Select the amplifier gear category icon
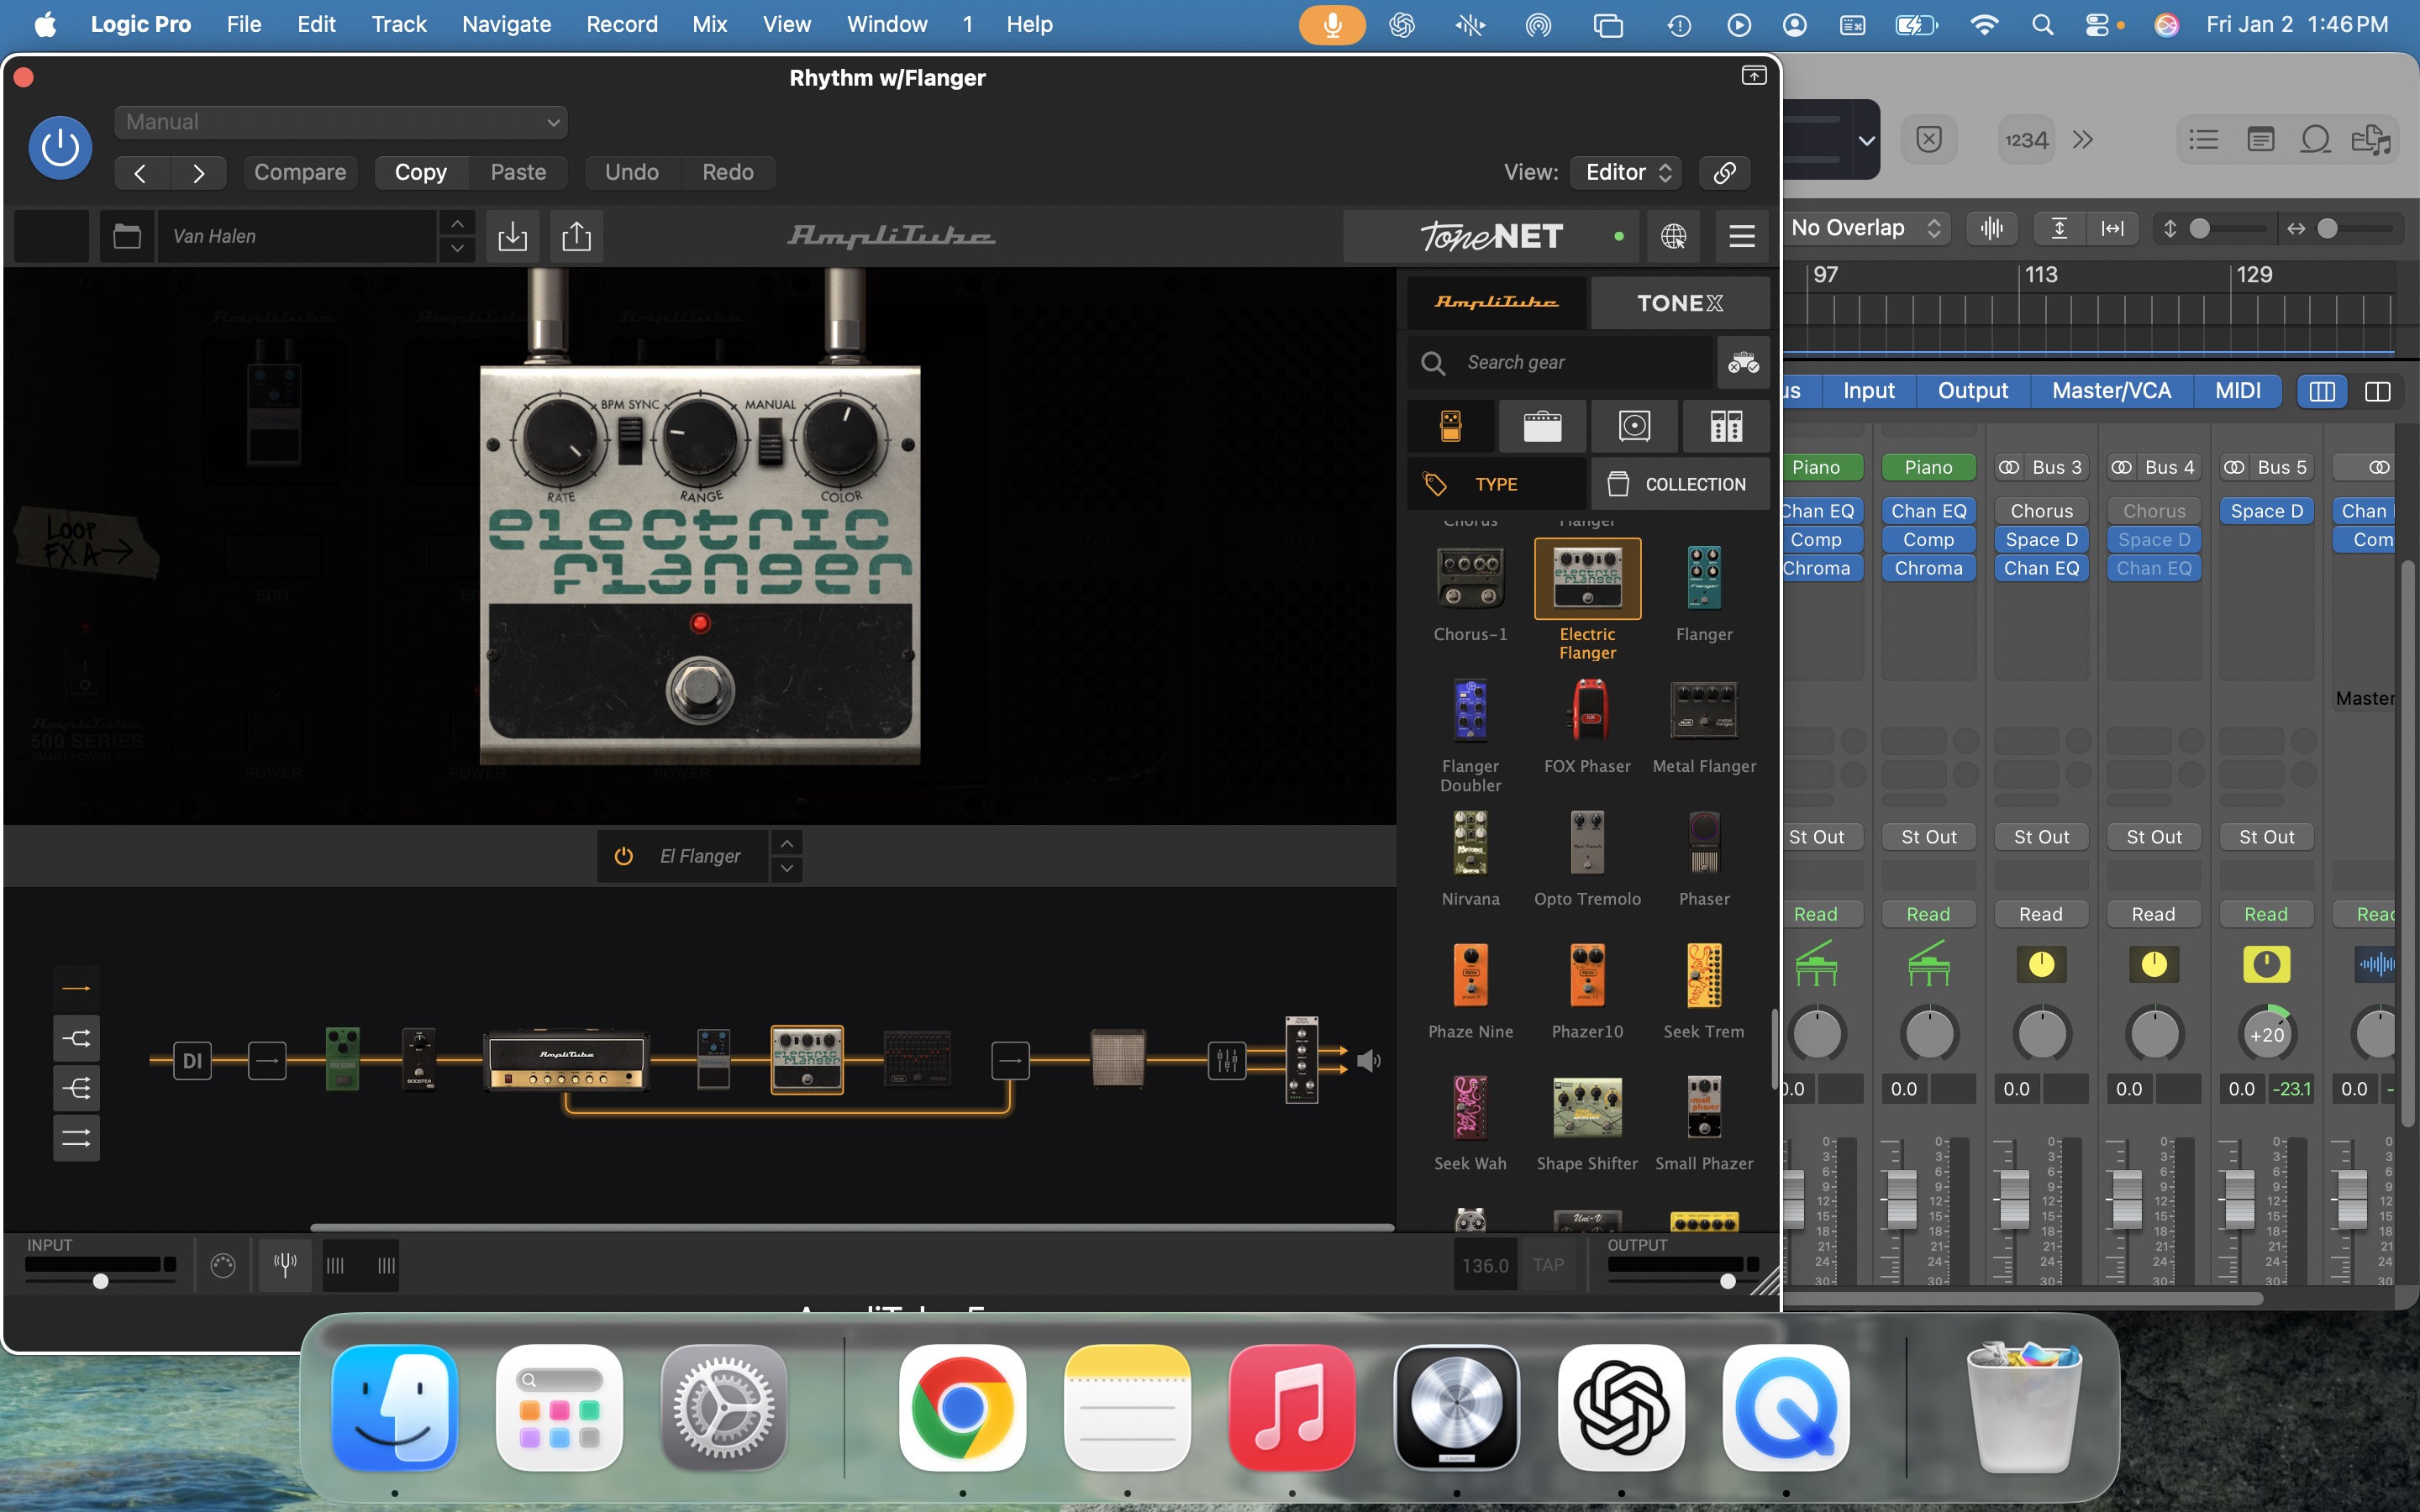The height and width of the screenshot is (1512, 2420). click(x=1542, y=426)
